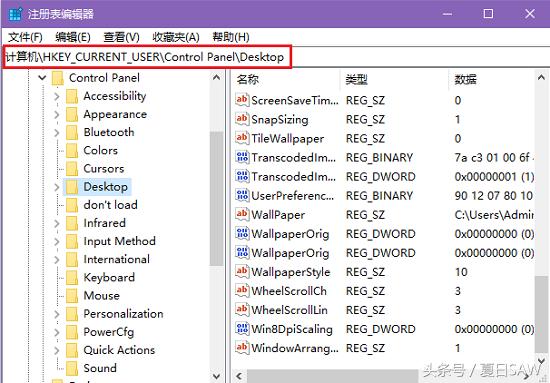Click the tree pane scroll up arrow
The image size is (550, 383).
217,78
